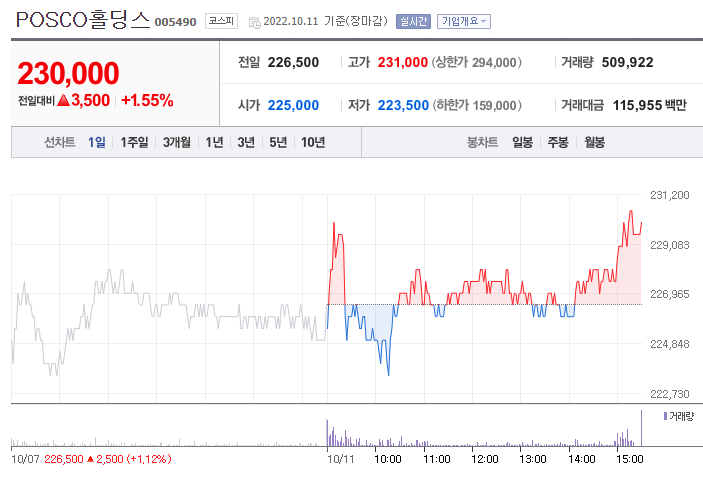
Task: Open the 기업개요 dropdown
Action: click(464, 21)
